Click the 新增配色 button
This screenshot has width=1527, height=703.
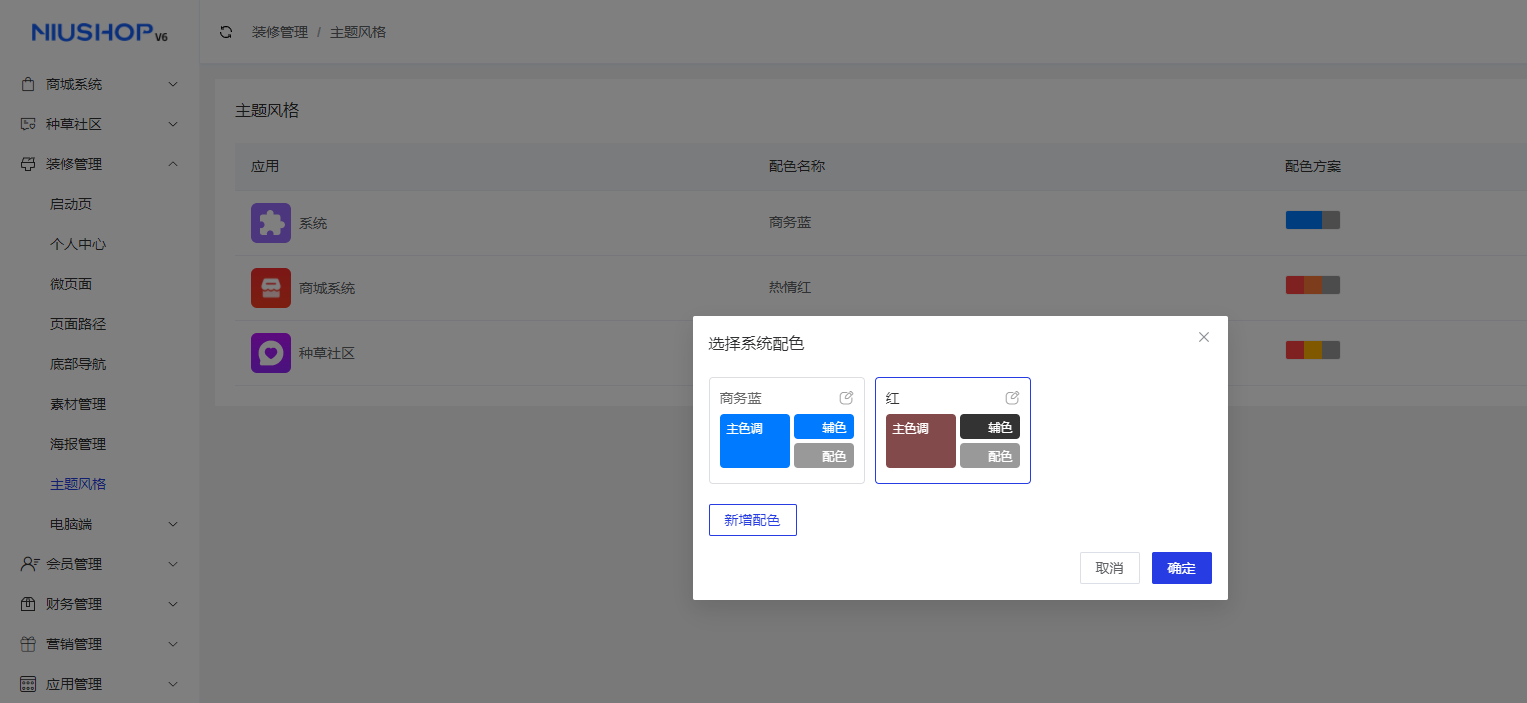tap(753, 520)
